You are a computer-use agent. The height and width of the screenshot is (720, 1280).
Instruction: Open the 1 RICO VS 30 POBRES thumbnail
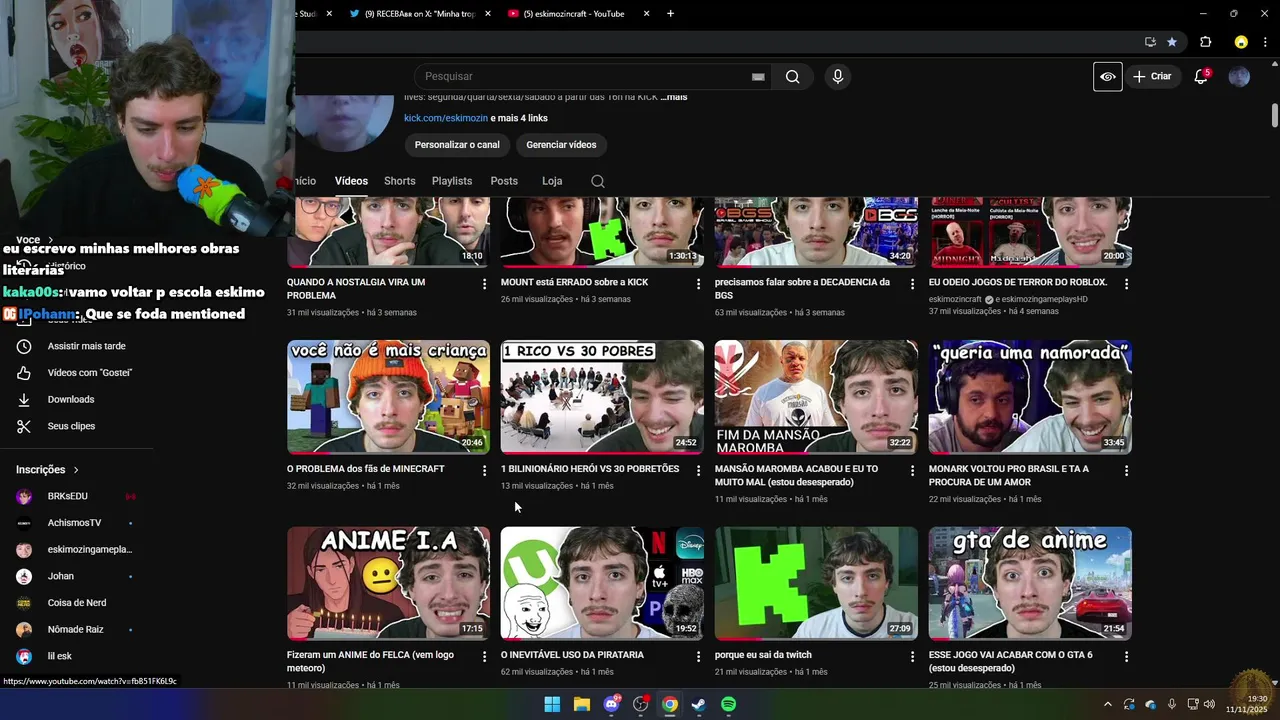pos(602,397)
